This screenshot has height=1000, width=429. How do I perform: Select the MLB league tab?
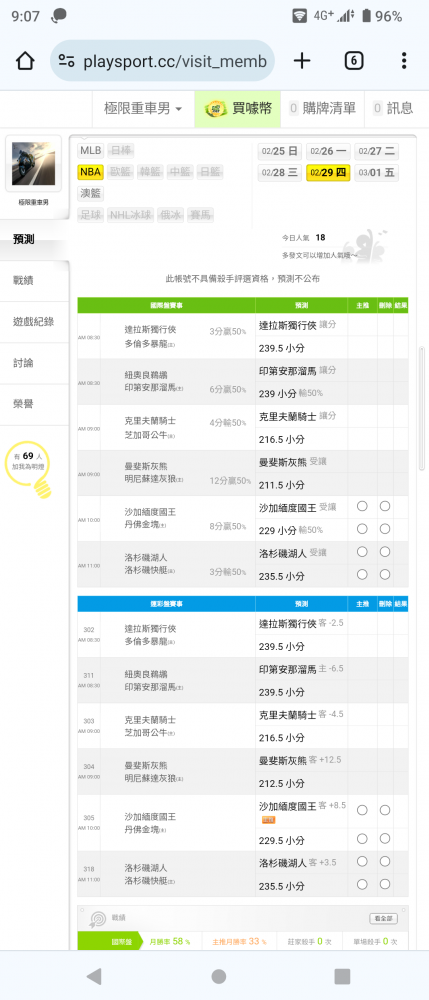(x=90, y=151)
